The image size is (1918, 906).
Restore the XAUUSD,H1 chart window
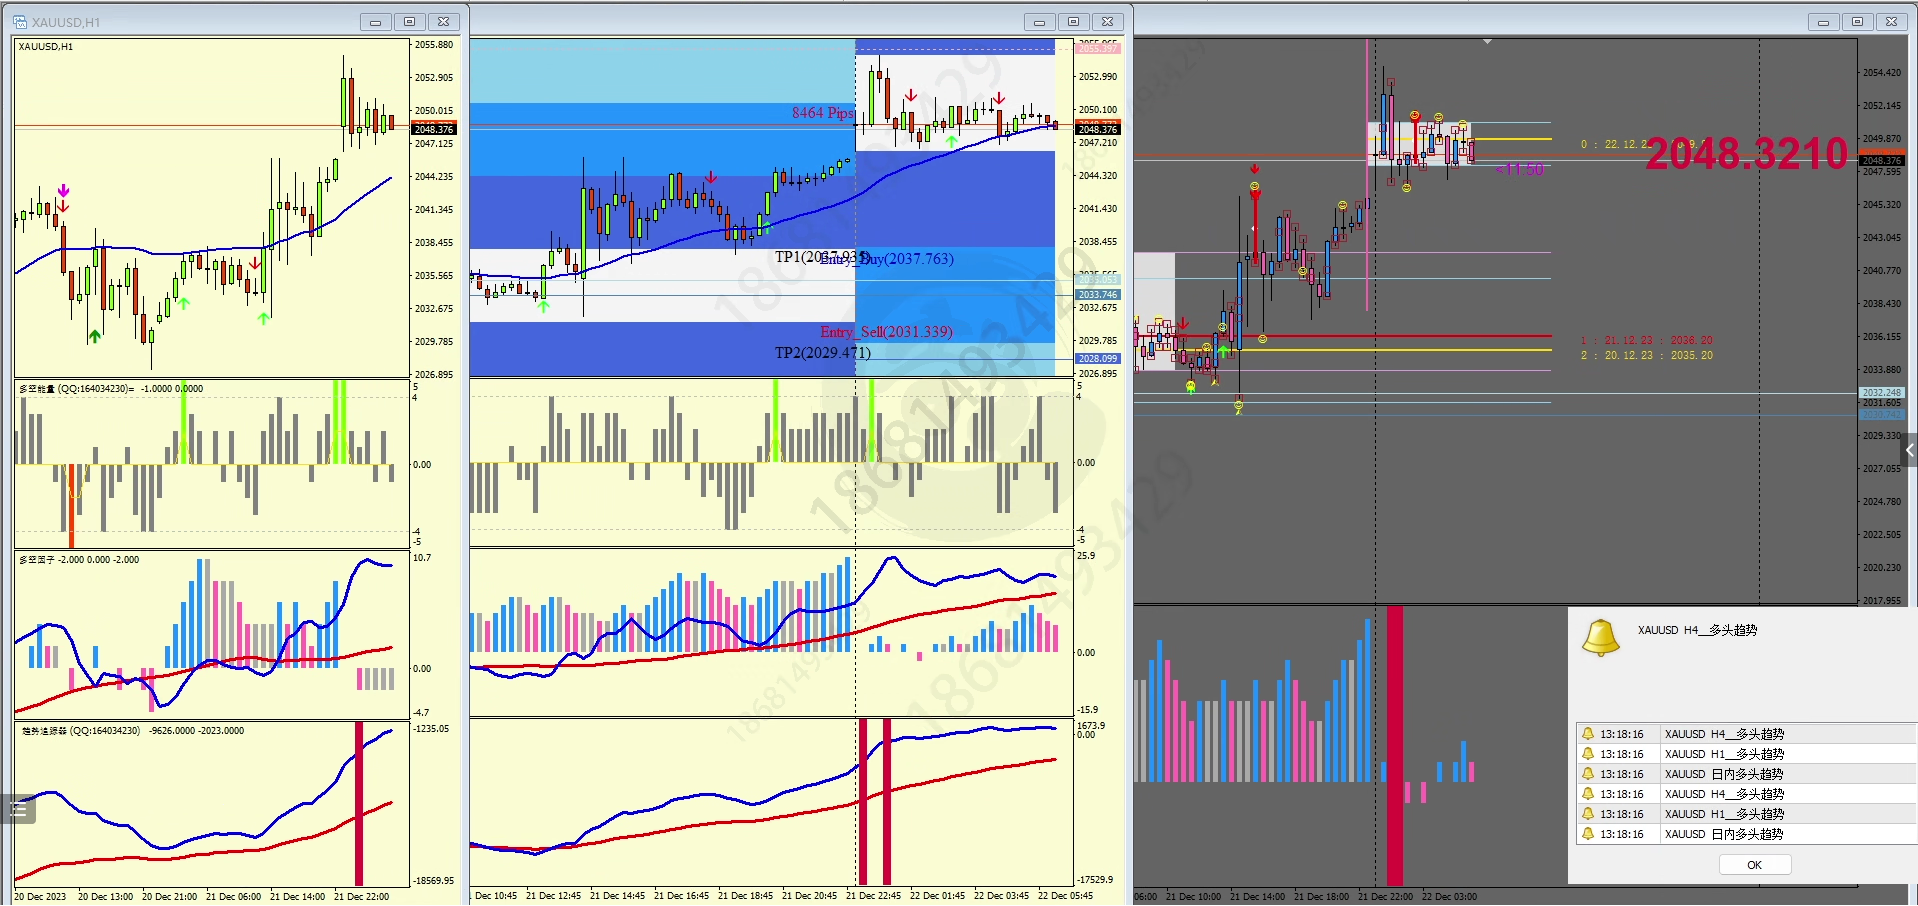[x=409, y=22]
